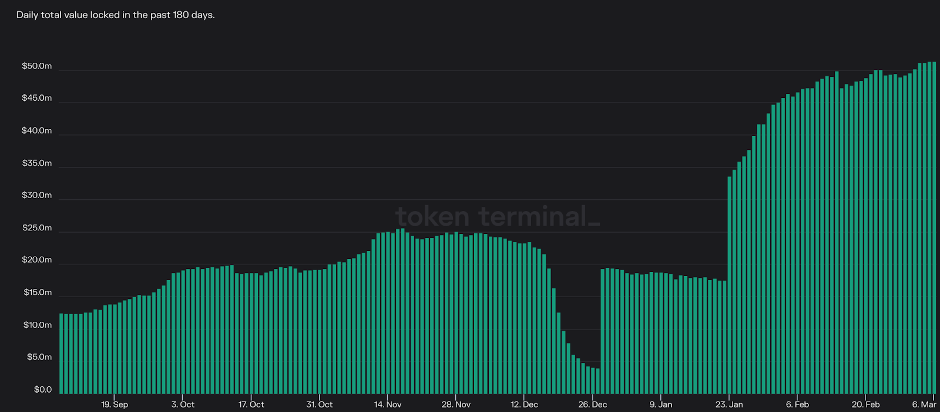Click the 6. Mar date label
941x412 pixels.
[x=924, y=405]
